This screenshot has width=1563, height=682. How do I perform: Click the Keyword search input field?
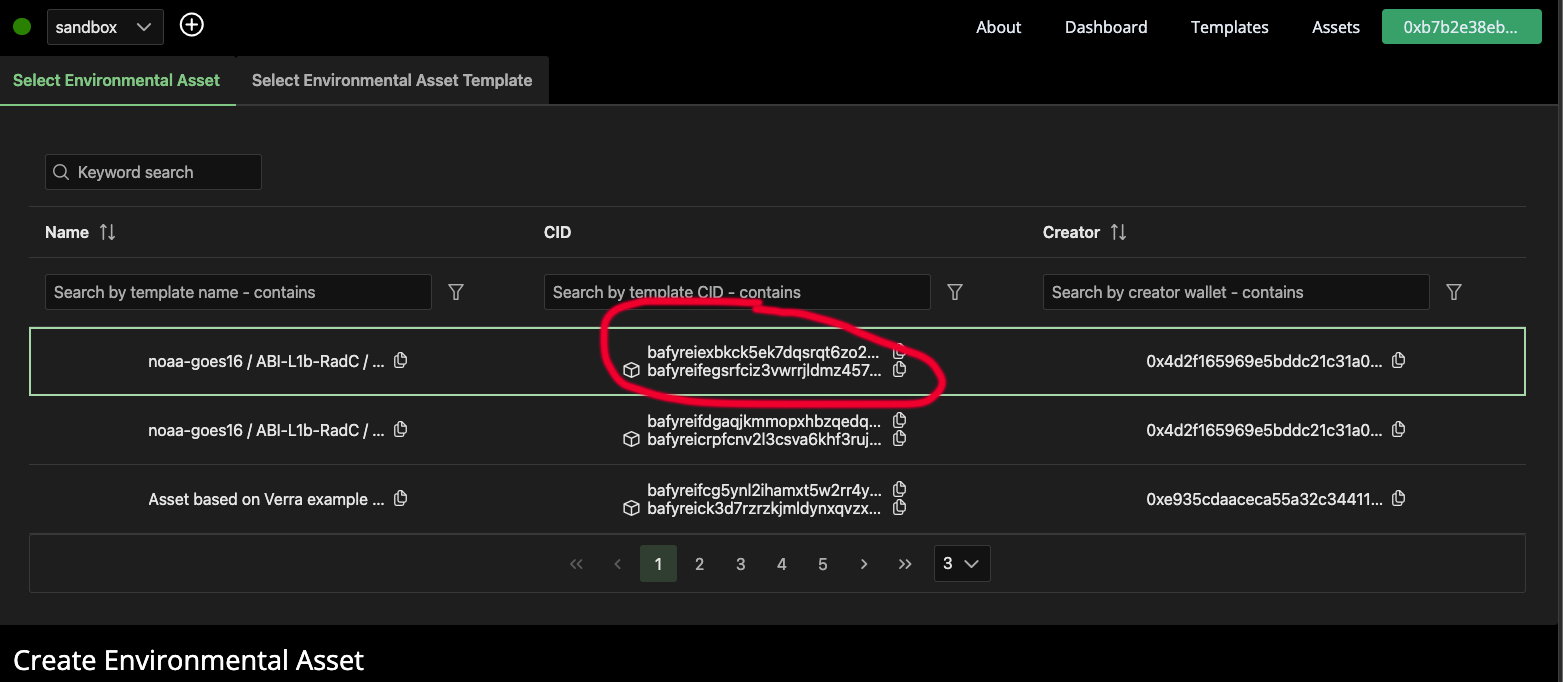coord(152,171)
